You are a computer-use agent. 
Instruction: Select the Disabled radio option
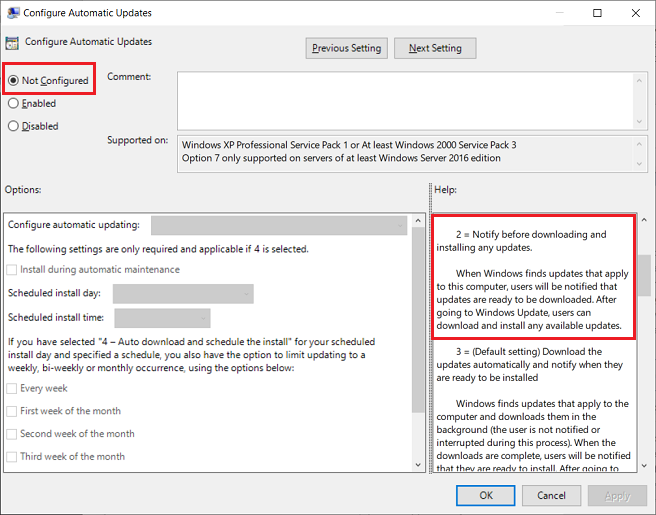pos(14,126)
